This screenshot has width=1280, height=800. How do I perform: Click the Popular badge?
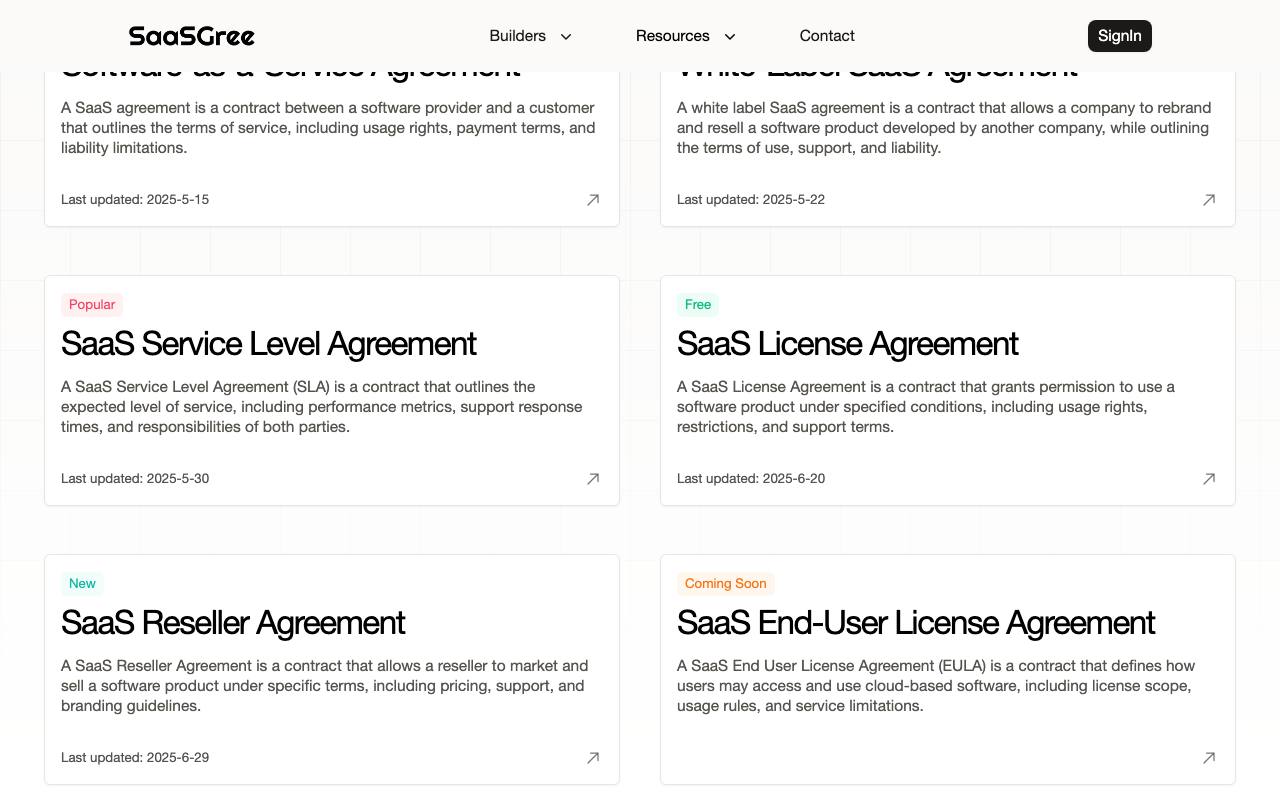[92, 305]
